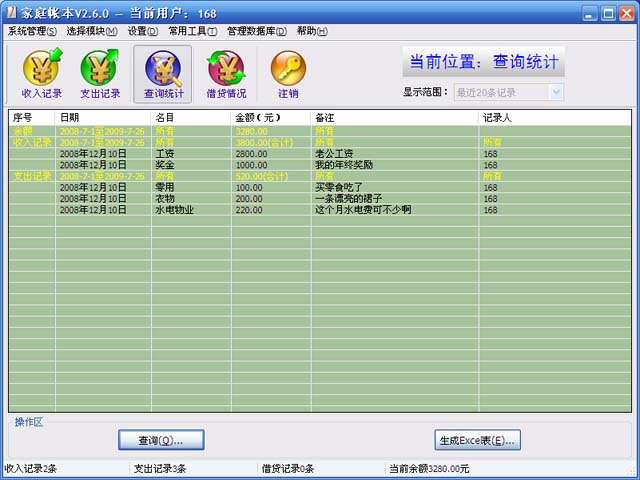This screenshot has width=640, height=480.
Task: Click the 200.00 amount cell
Action: [249, 199]
